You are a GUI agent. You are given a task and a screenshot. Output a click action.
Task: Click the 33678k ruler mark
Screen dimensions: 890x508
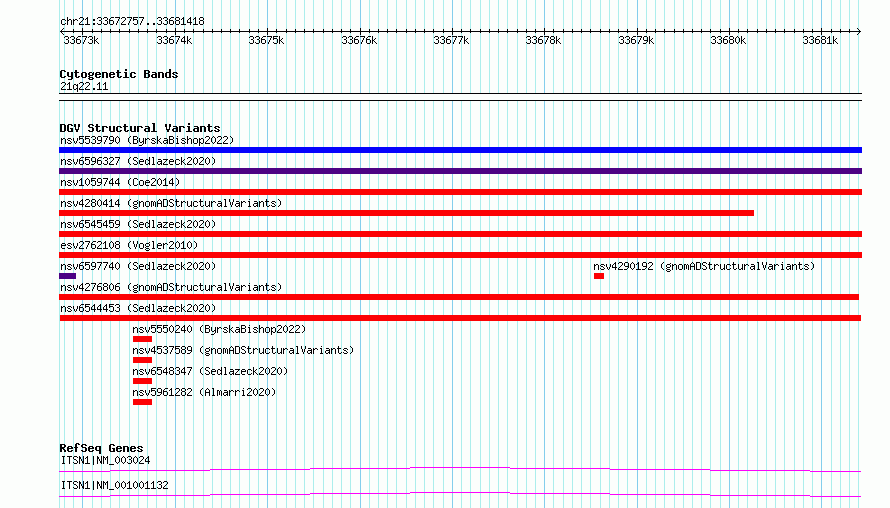[543, 40]
